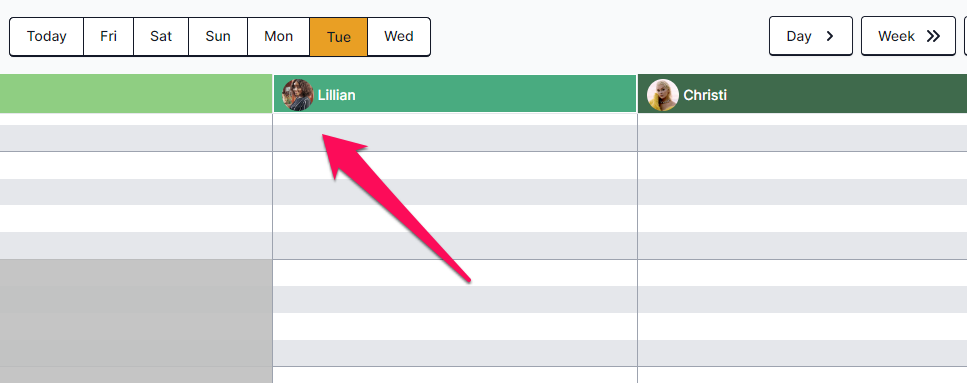Open Lillian's name in the column header
This screenshot has width=967, height=383.
[336, 95]
